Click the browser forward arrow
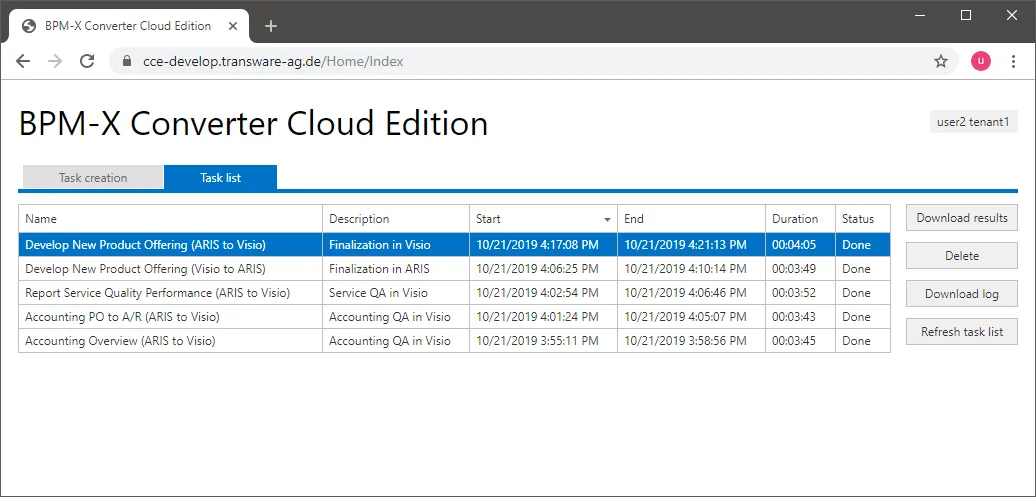Screen dimensions: 1036x497 point(55,61)
